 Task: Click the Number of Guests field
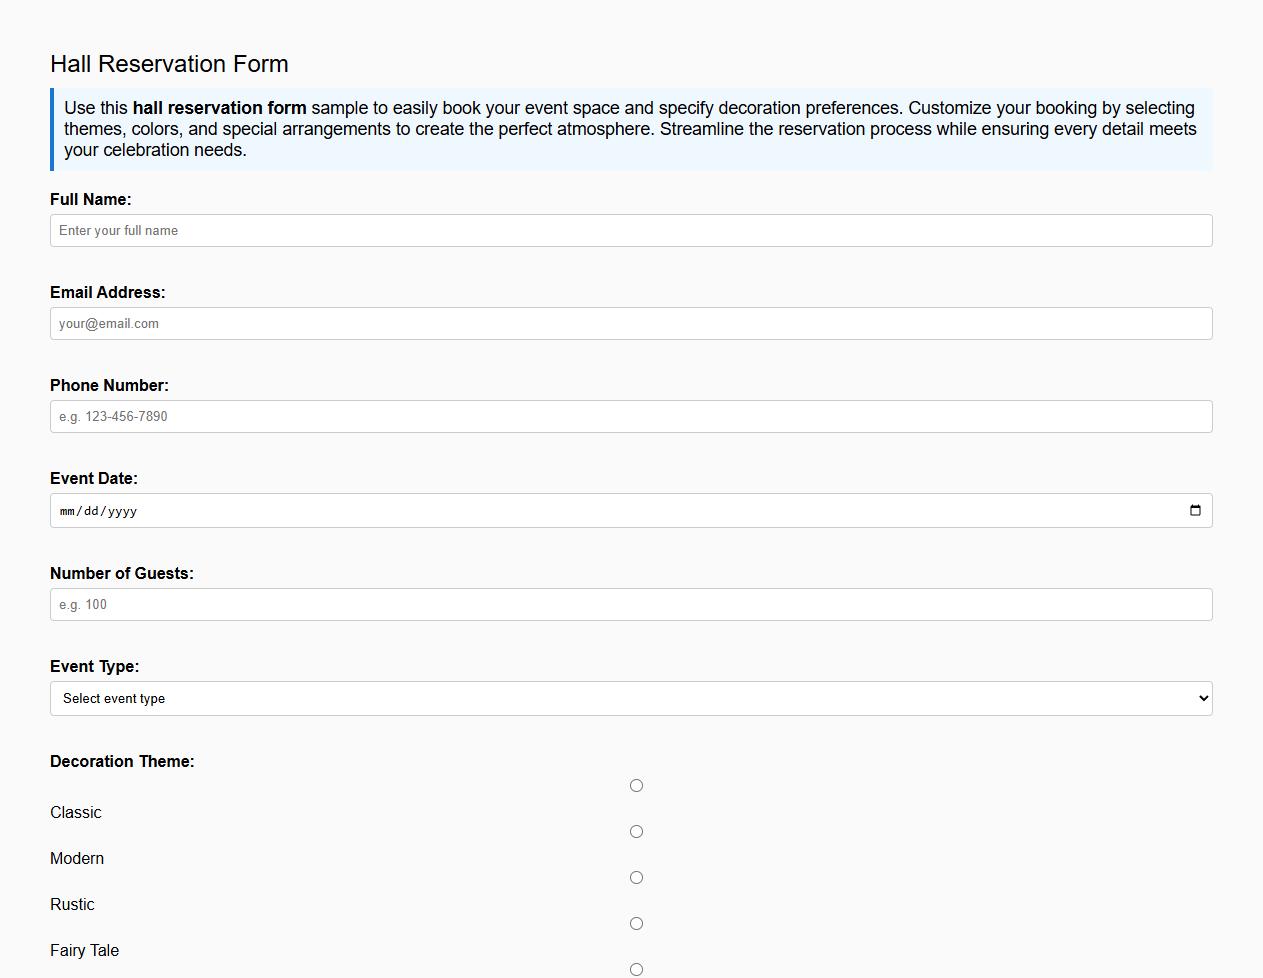[x=630, y=604]
